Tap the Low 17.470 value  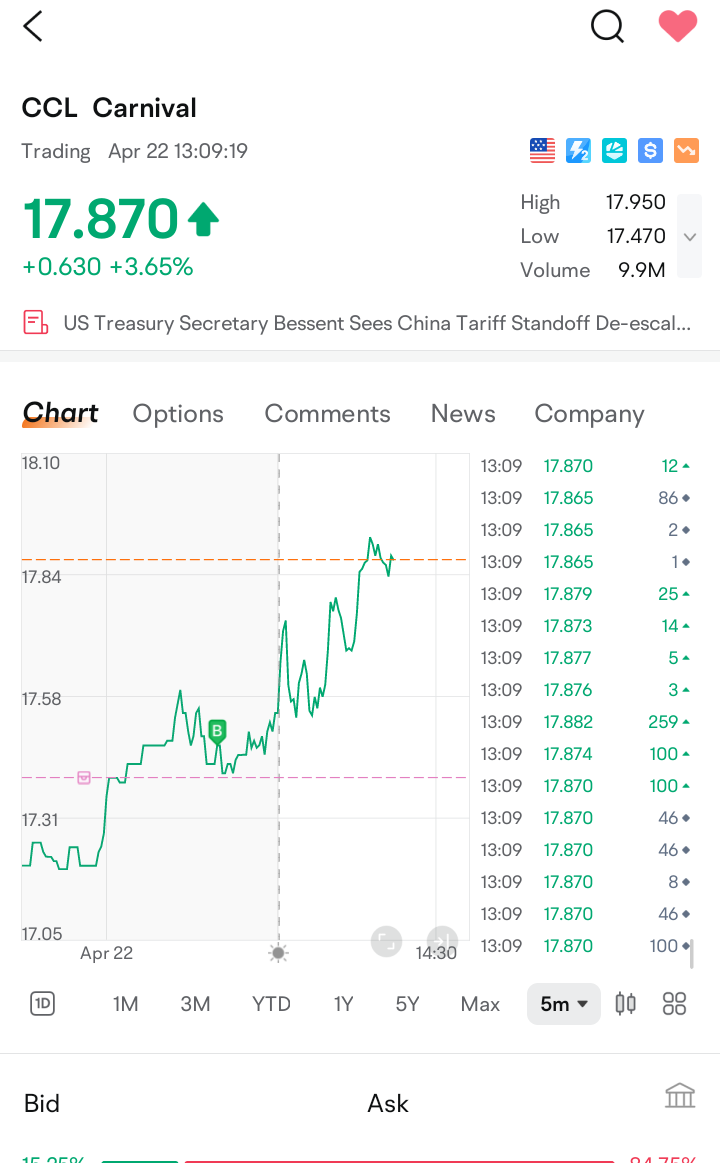click(635, 236)
